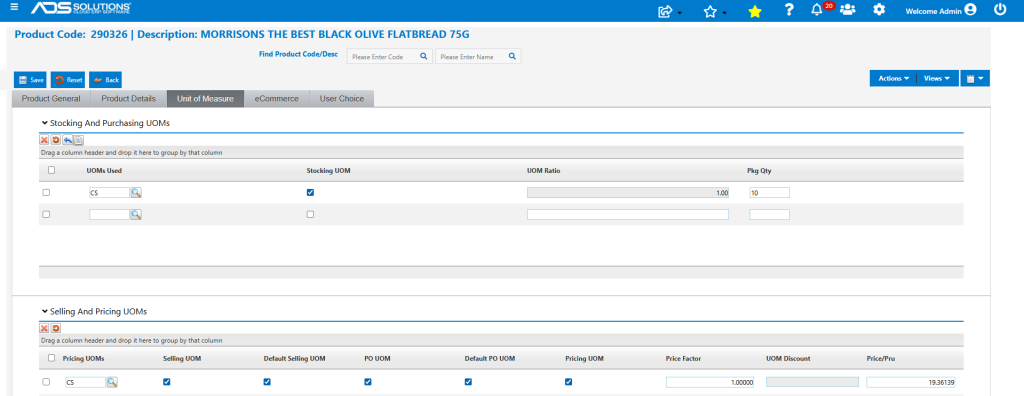
Task: Click the Reset button
Action: (69, 80)
